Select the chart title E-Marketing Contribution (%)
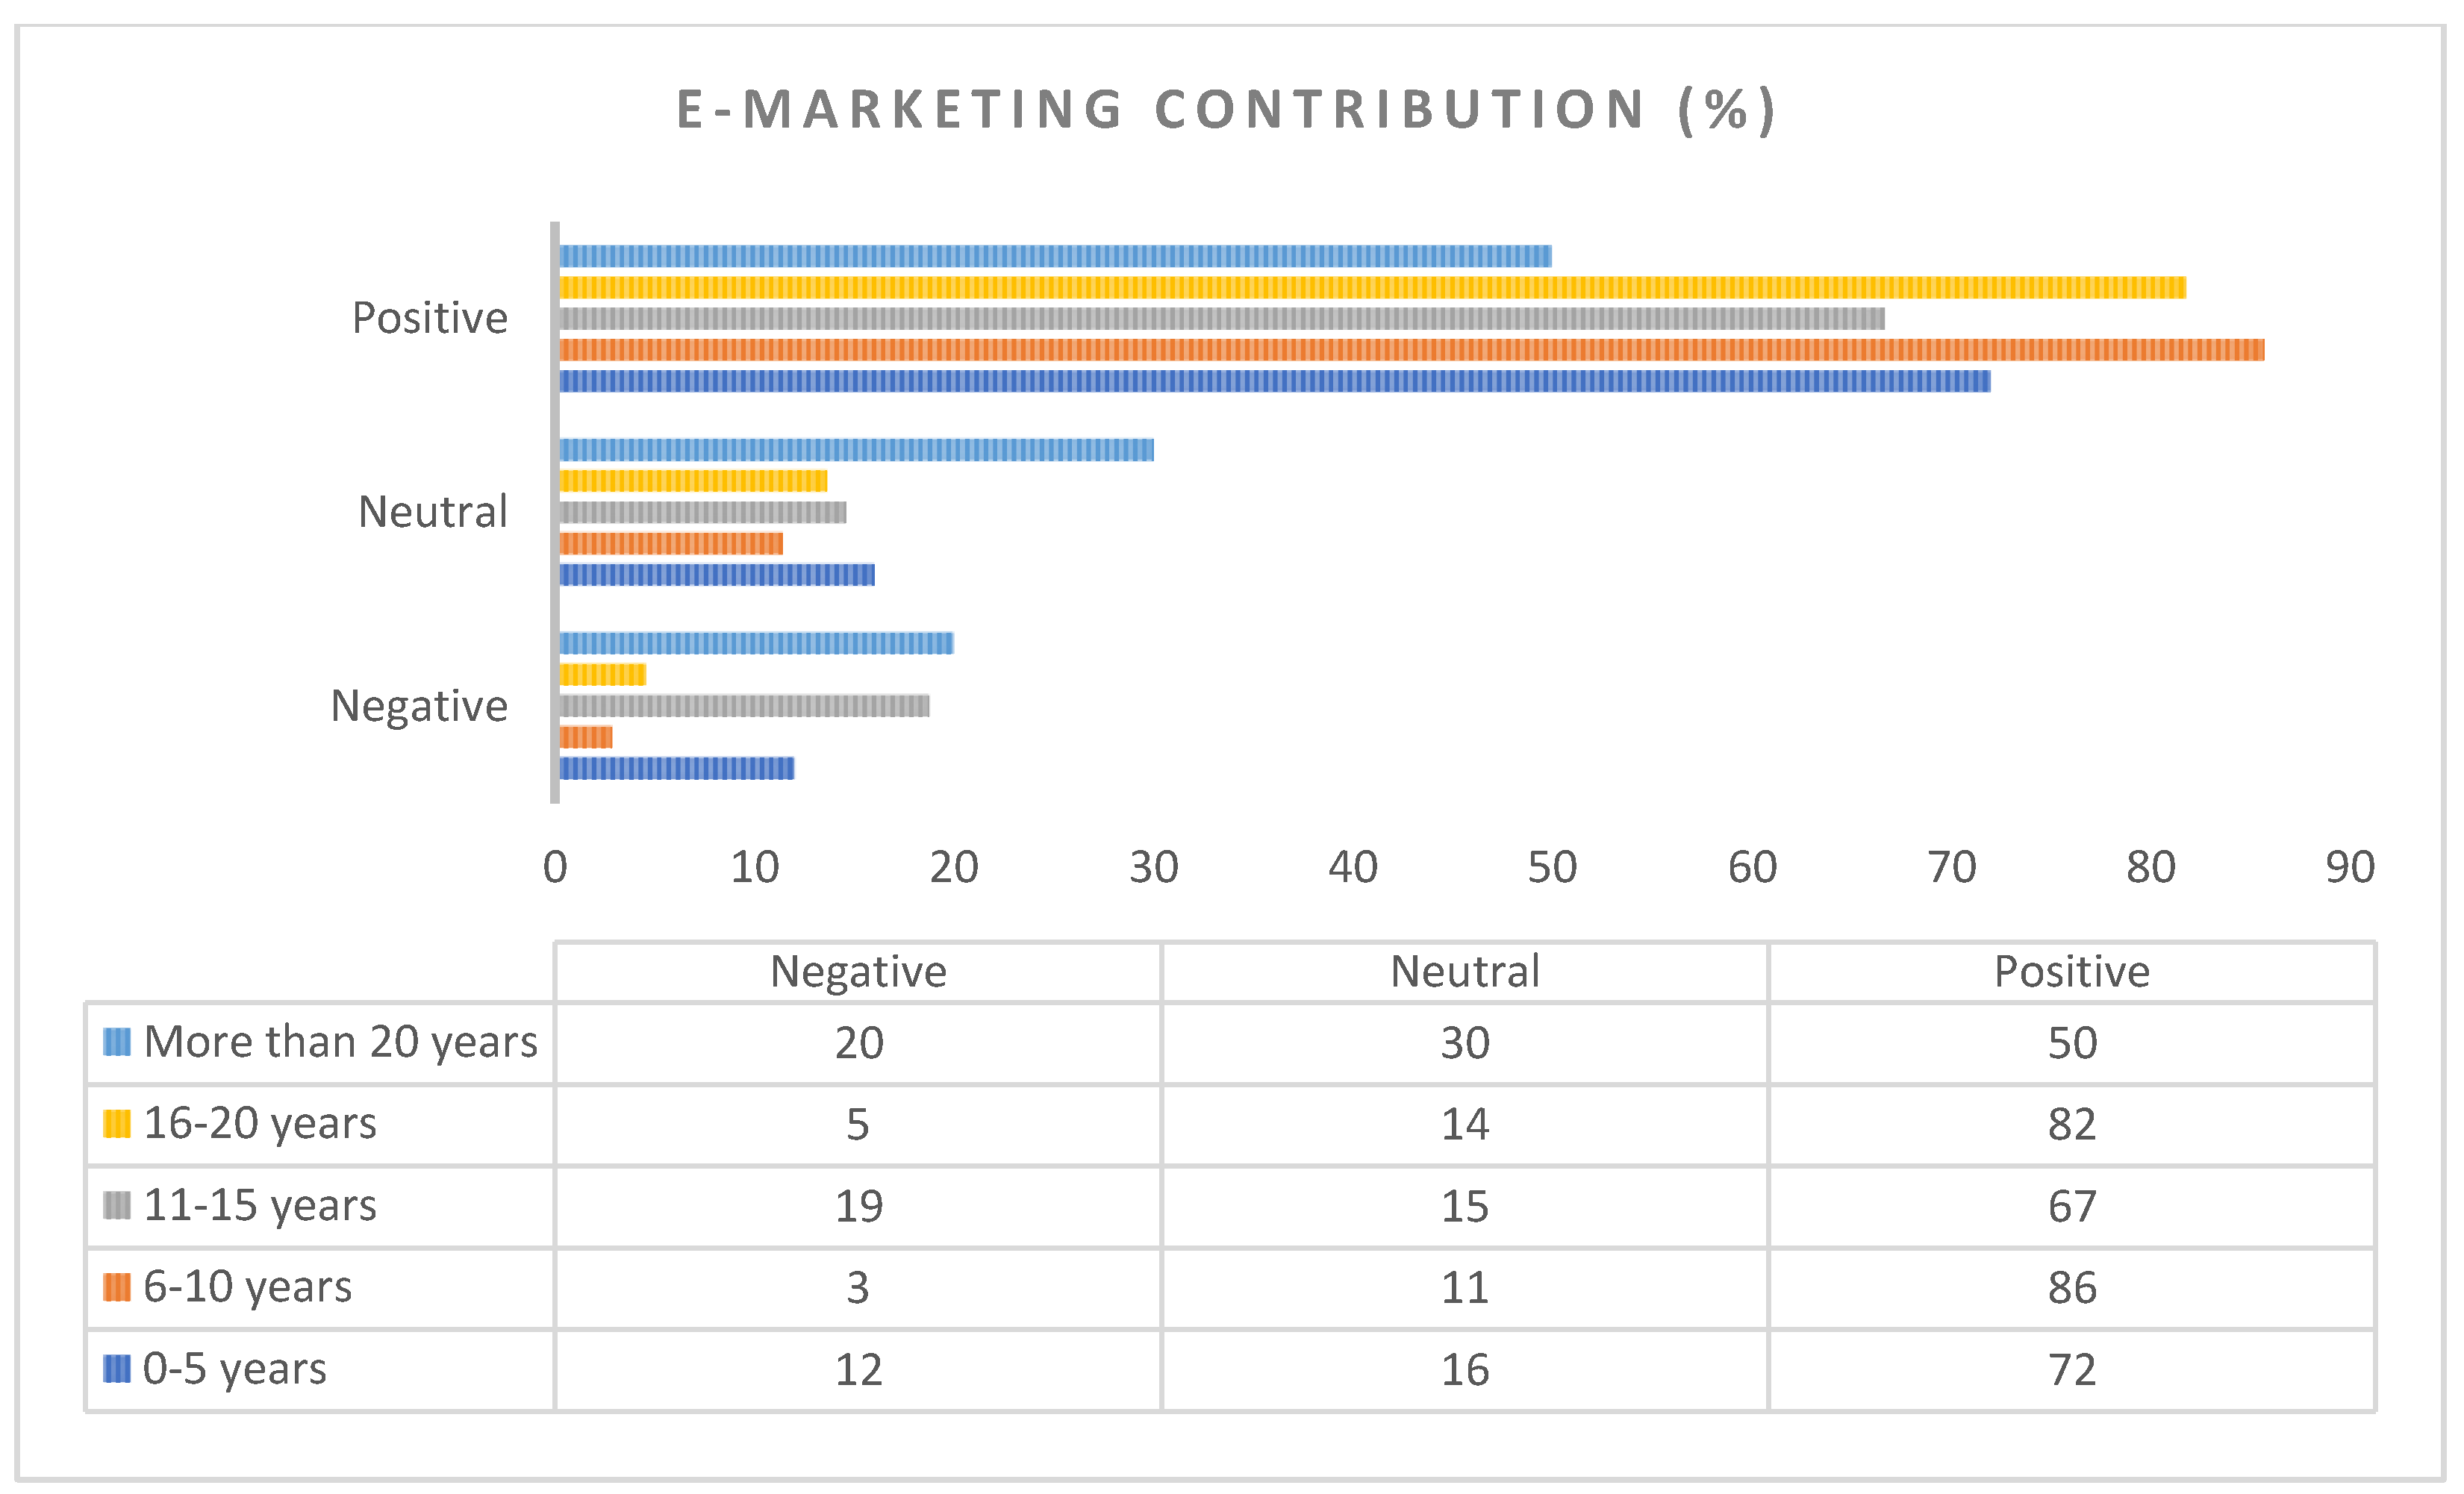Screen dimensions: 2464x1494 [1226, 109]
